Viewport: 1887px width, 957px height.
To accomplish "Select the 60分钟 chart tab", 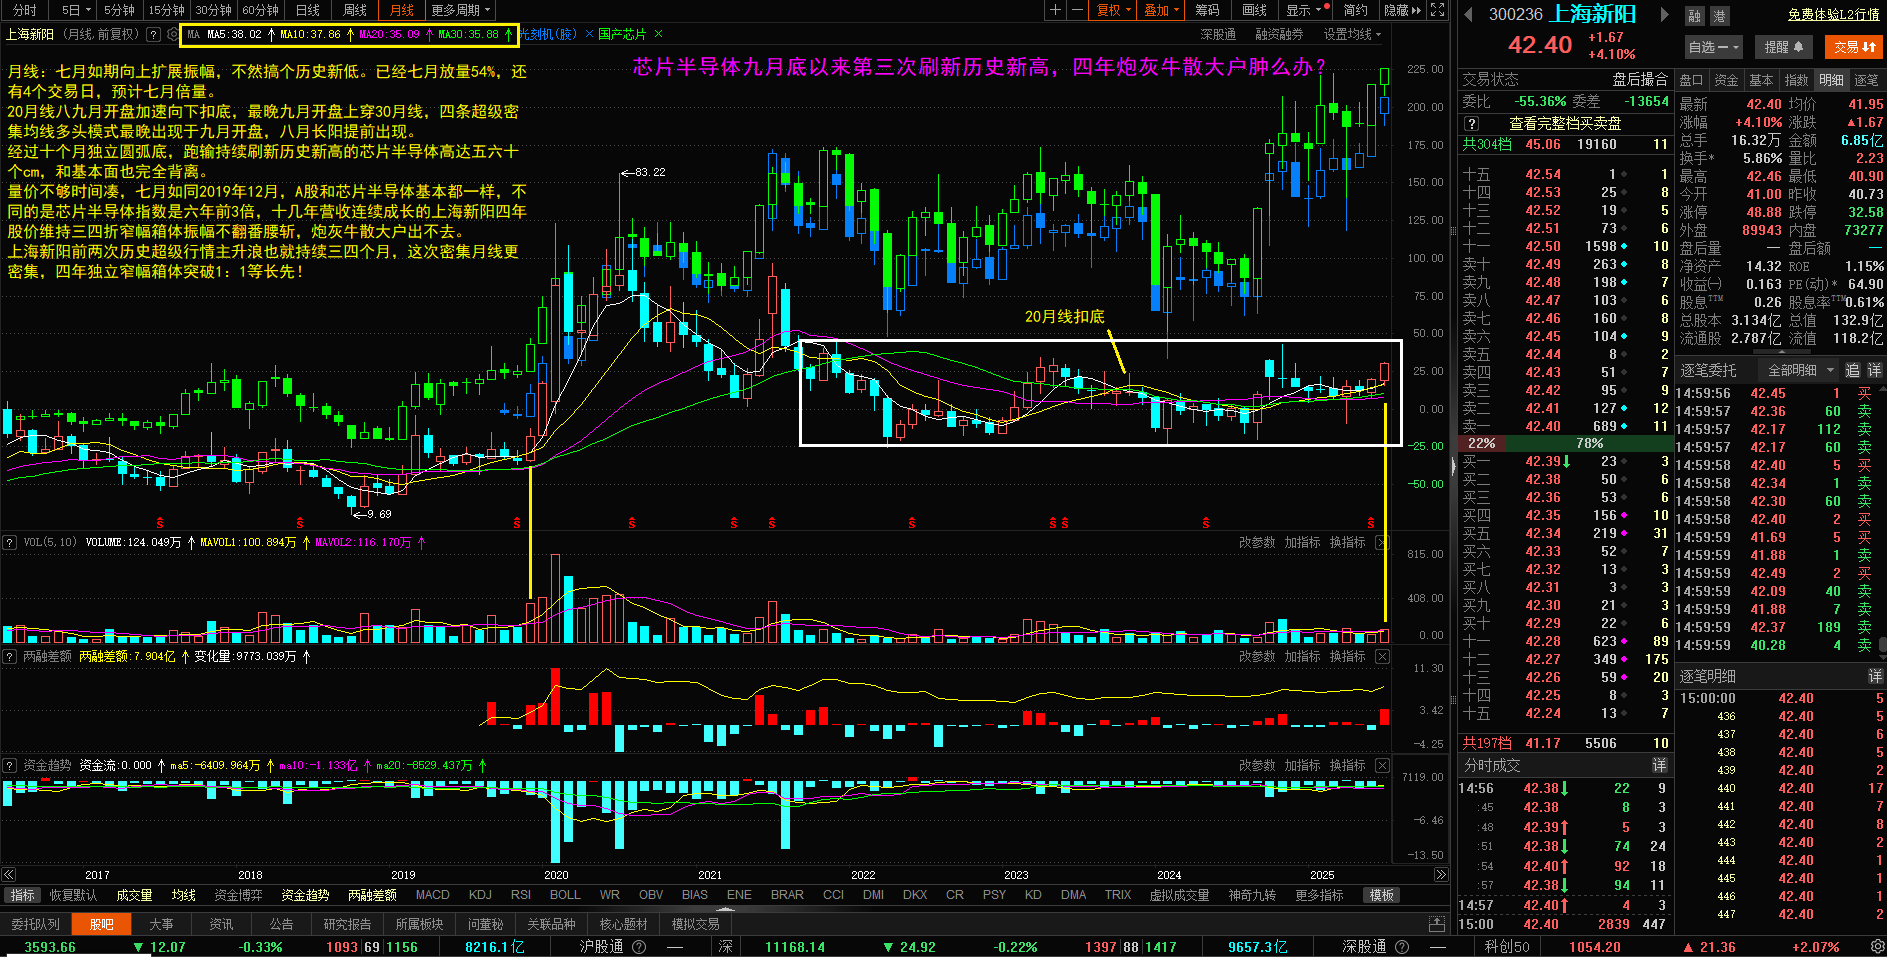I will pyautogui.click(x=260, y=10).
